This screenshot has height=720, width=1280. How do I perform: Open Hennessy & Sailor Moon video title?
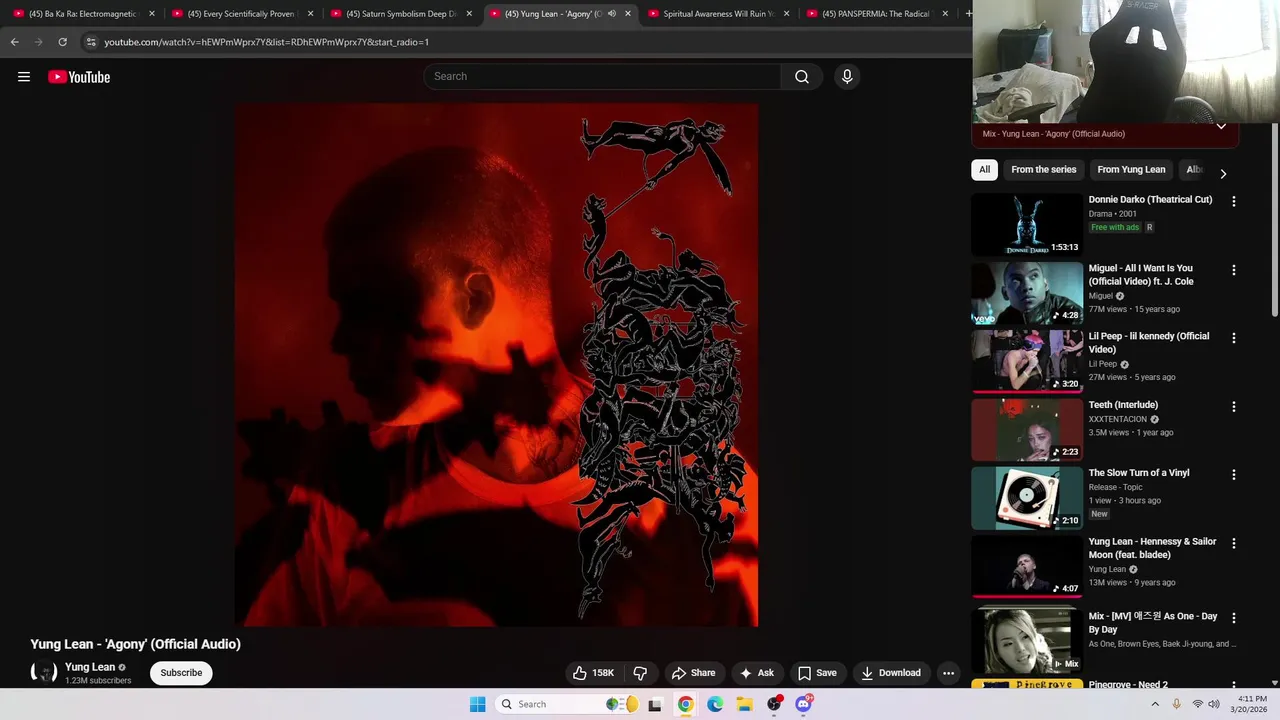tap(1152, 548)
